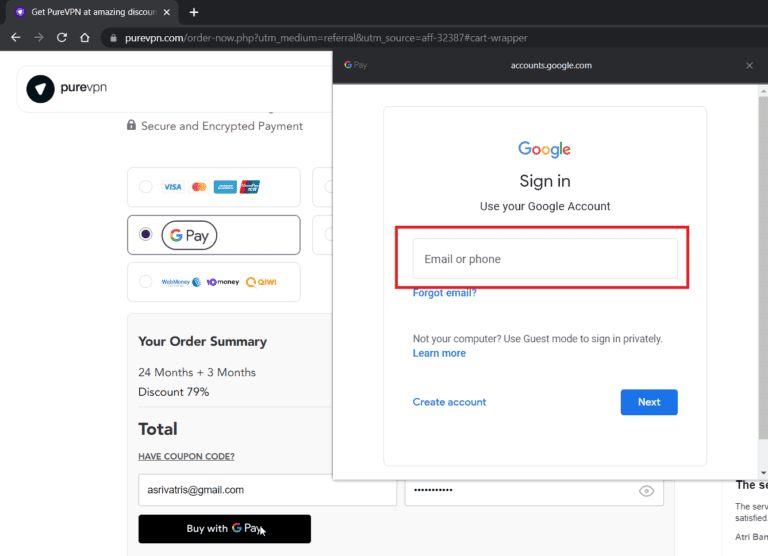Select the credit card payment radio button
Image resolution: width=768 pixels, height=556 pixels.
click(146, 187)
